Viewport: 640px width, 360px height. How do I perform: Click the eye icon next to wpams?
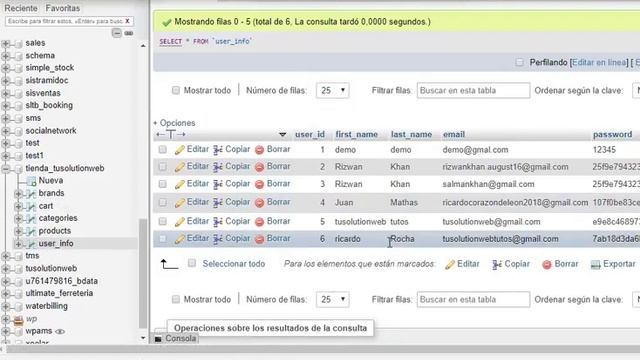click(x=60, y=331)
